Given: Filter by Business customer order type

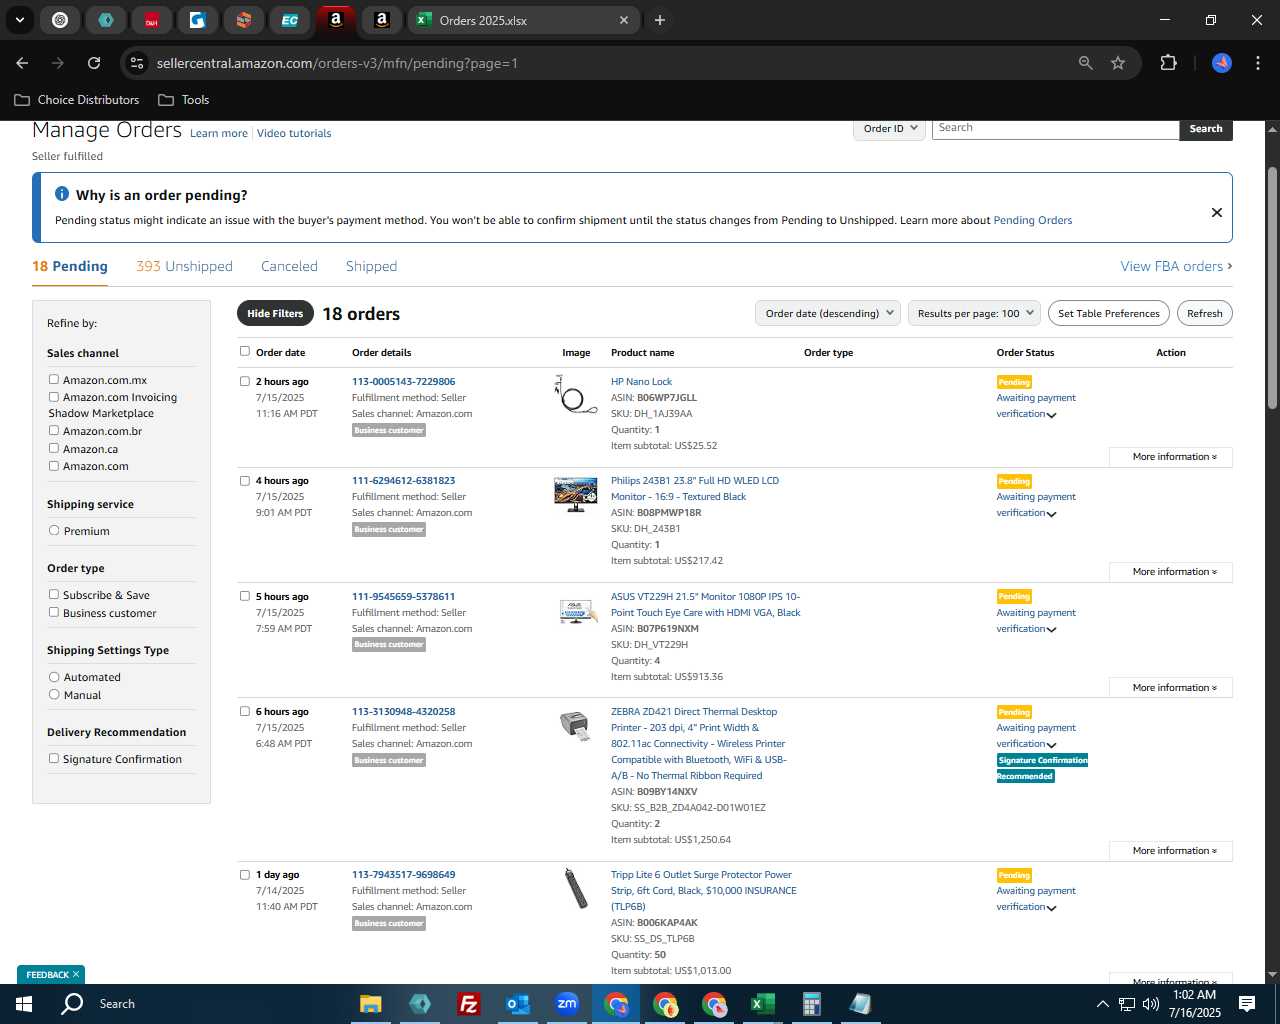Looking at the screenshot, I should [x=54, y=612].
